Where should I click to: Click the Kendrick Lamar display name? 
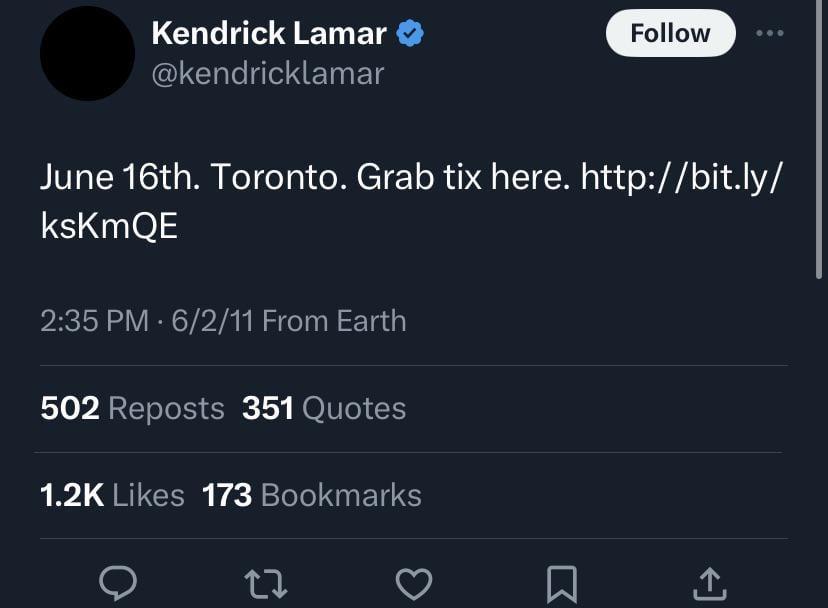269,33
